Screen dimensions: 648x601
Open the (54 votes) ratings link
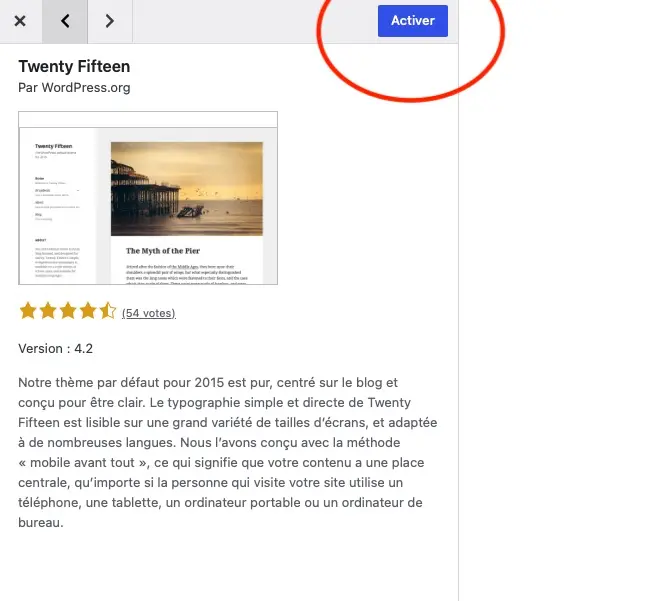click(149, 313)
